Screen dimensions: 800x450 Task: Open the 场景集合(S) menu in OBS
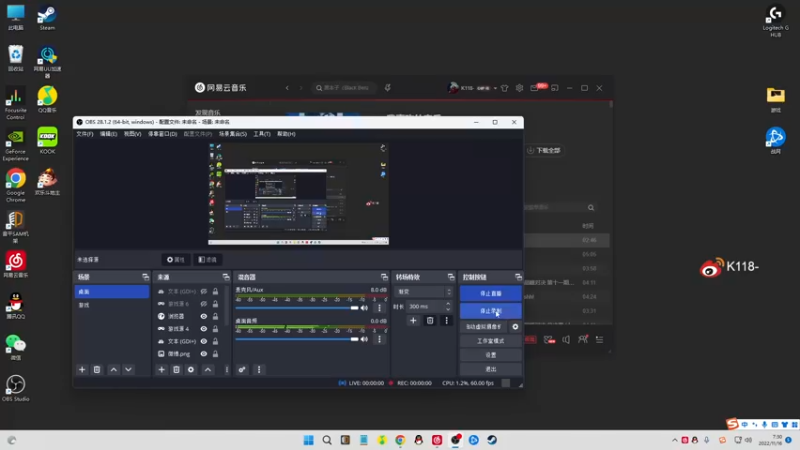[x=233, y=134]
